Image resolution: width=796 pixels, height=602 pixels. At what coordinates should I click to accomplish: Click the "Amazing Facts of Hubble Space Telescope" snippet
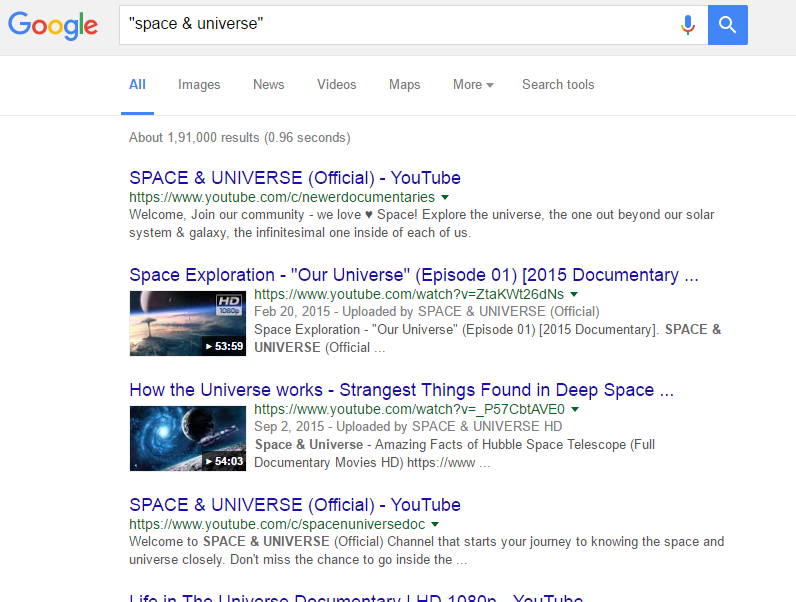click(x=454, y=453)
